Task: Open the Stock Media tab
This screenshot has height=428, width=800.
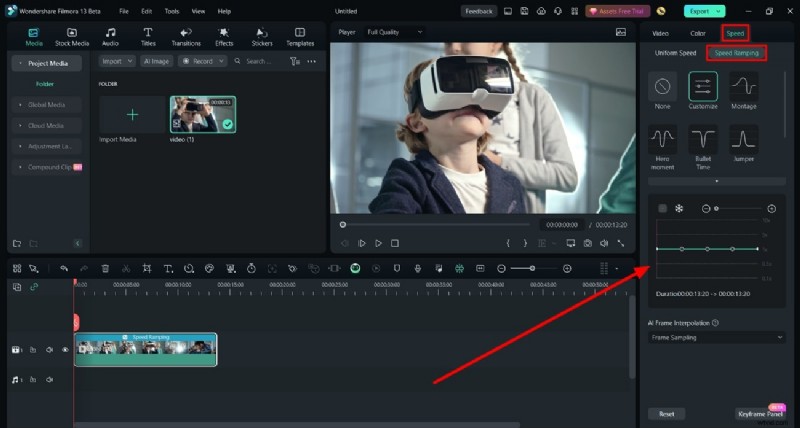Action: pyautogui.click(x=72, y=37)
